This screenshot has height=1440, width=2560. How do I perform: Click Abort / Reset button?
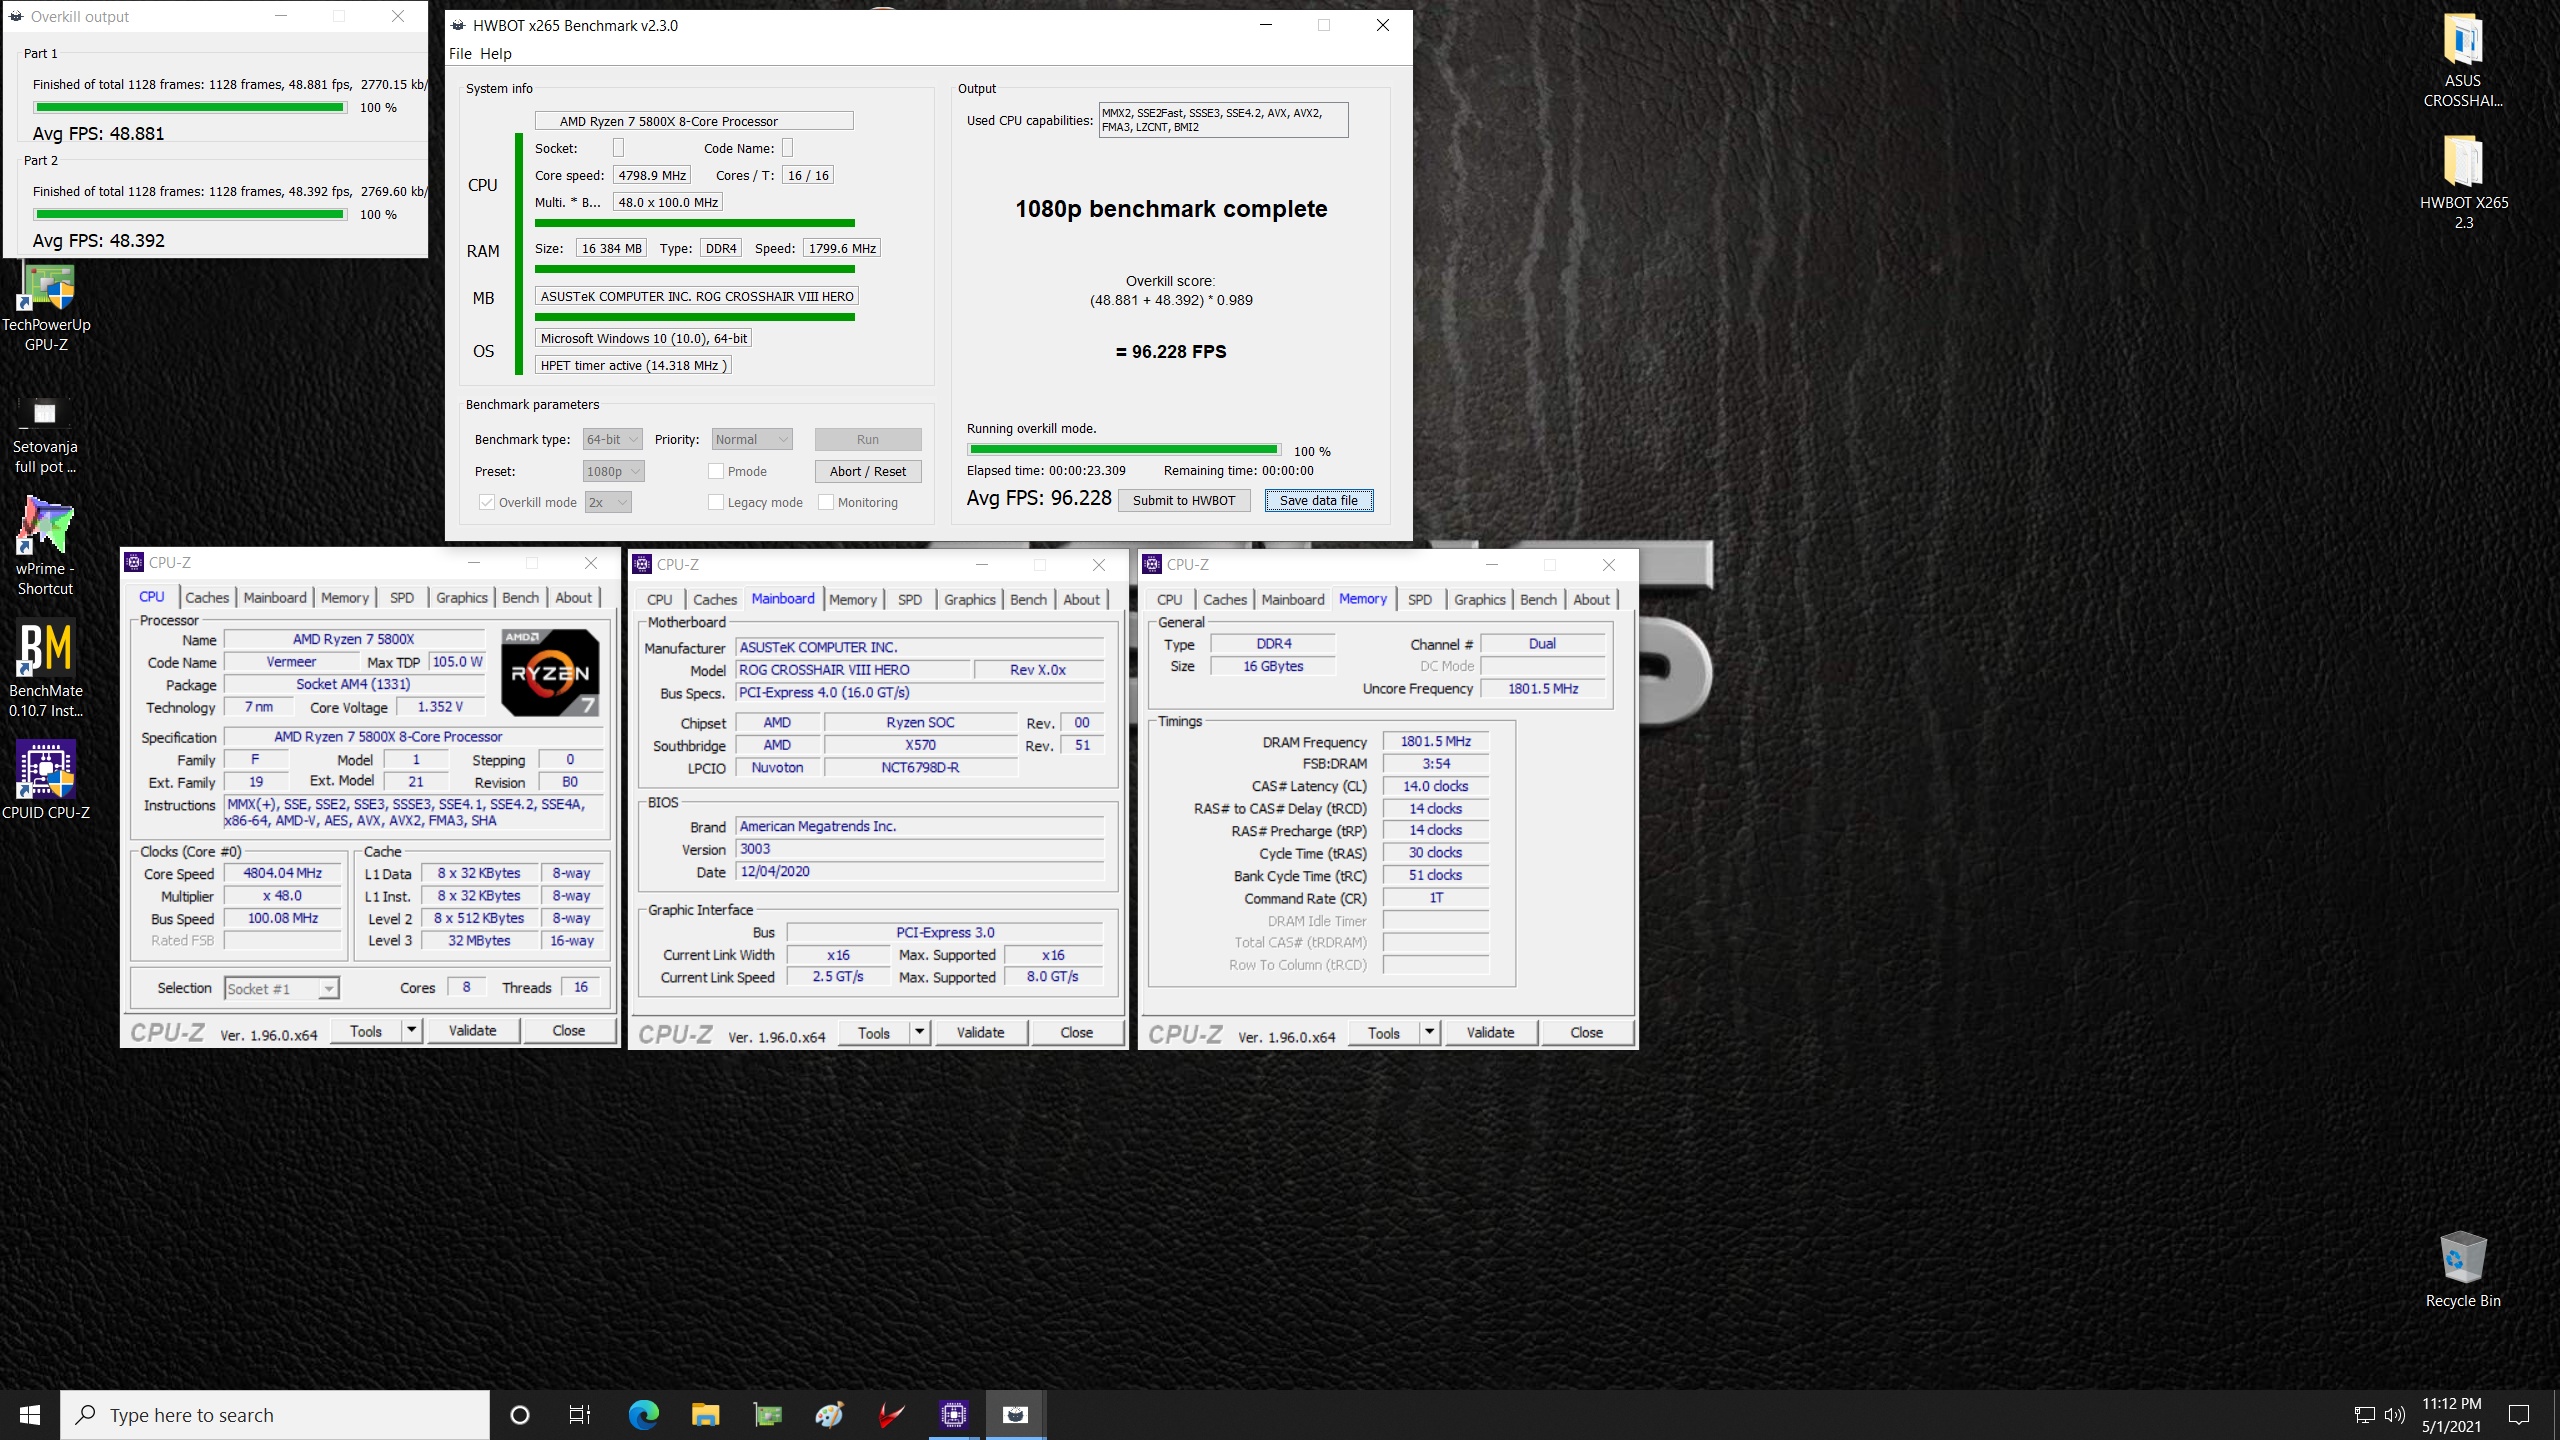867,471
